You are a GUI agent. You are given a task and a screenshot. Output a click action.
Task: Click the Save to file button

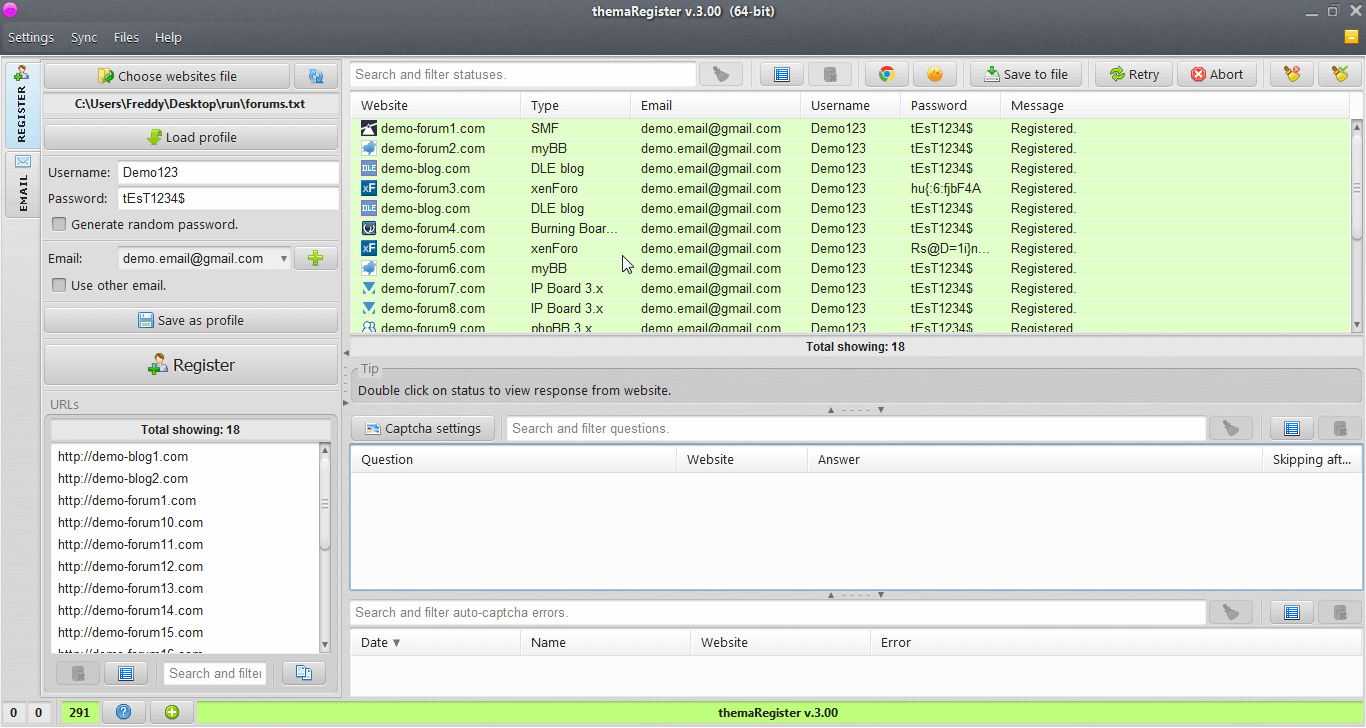coord(1026,74)
